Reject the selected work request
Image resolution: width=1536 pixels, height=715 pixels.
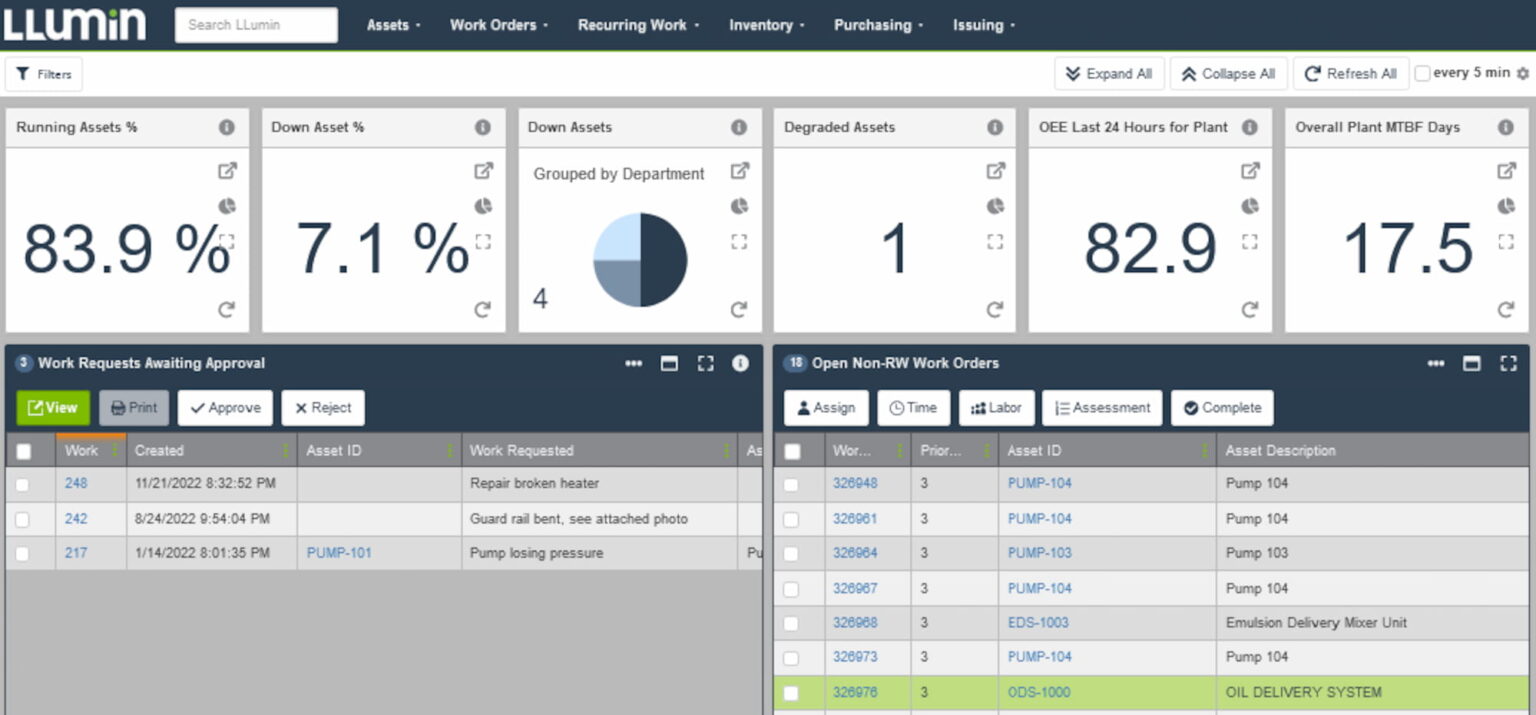[323, 408]
